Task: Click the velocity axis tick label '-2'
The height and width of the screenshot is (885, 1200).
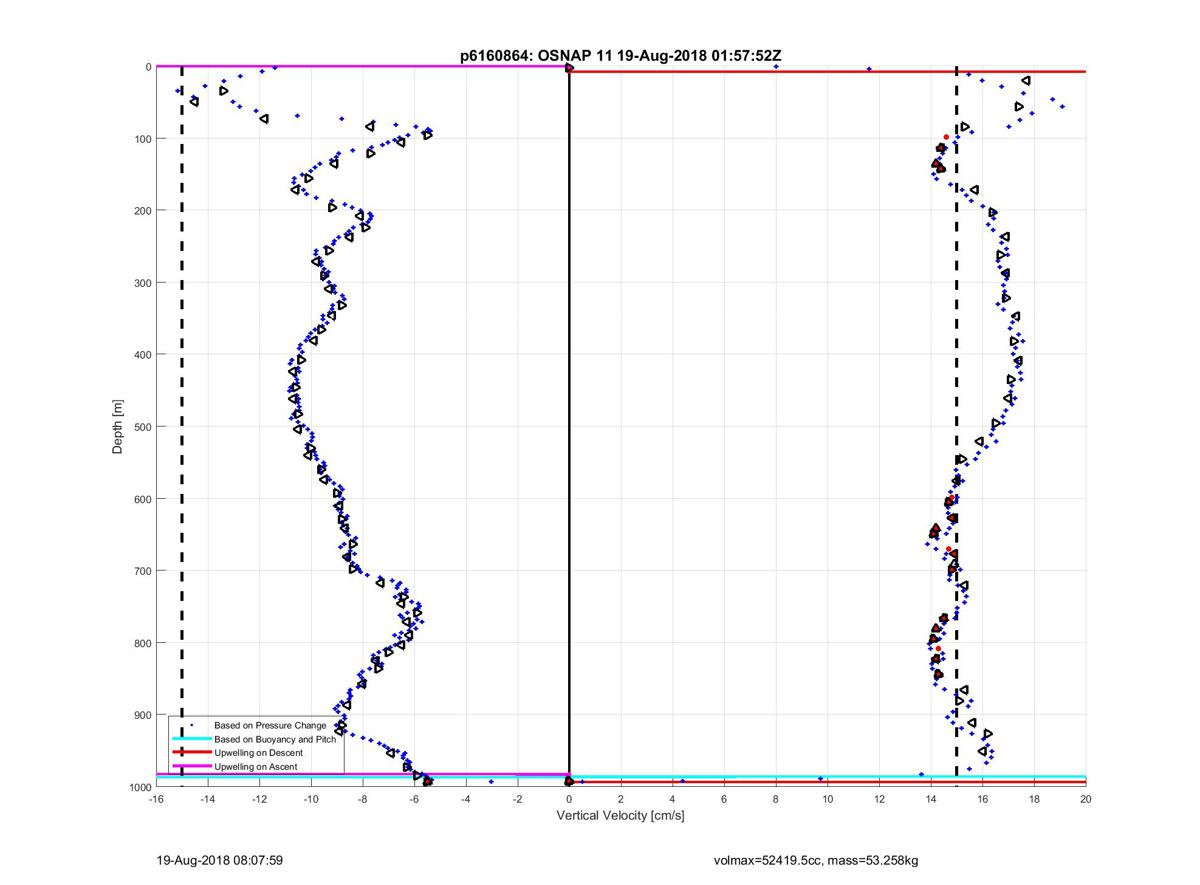Action: [x=517, y=799]
